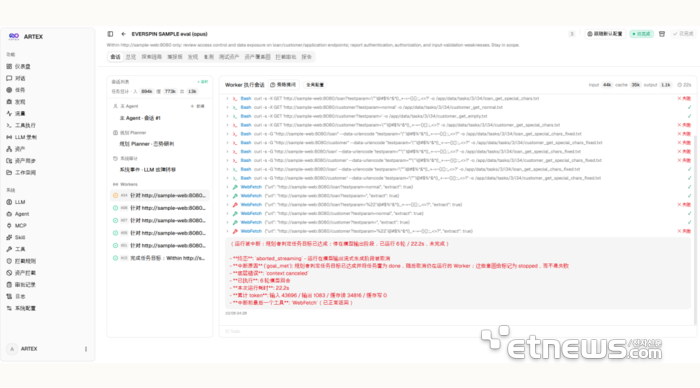Open 发现 findings in the sidebar
This screenshot has height=388, width=700.
click(16, 102)
